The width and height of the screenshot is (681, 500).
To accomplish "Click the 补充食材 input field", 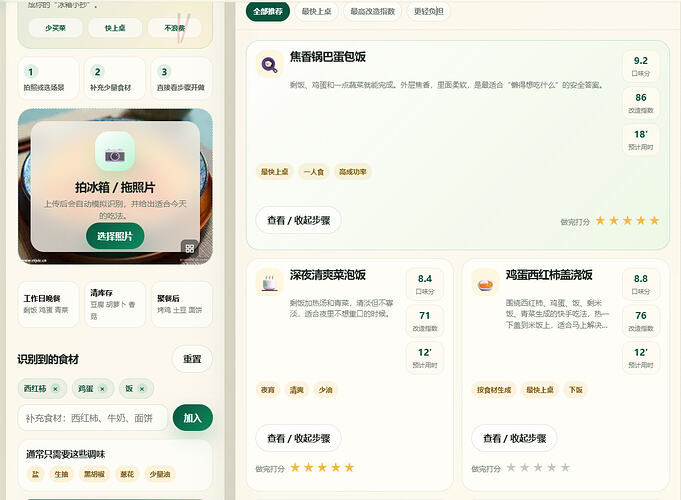I will pos(93,418).
